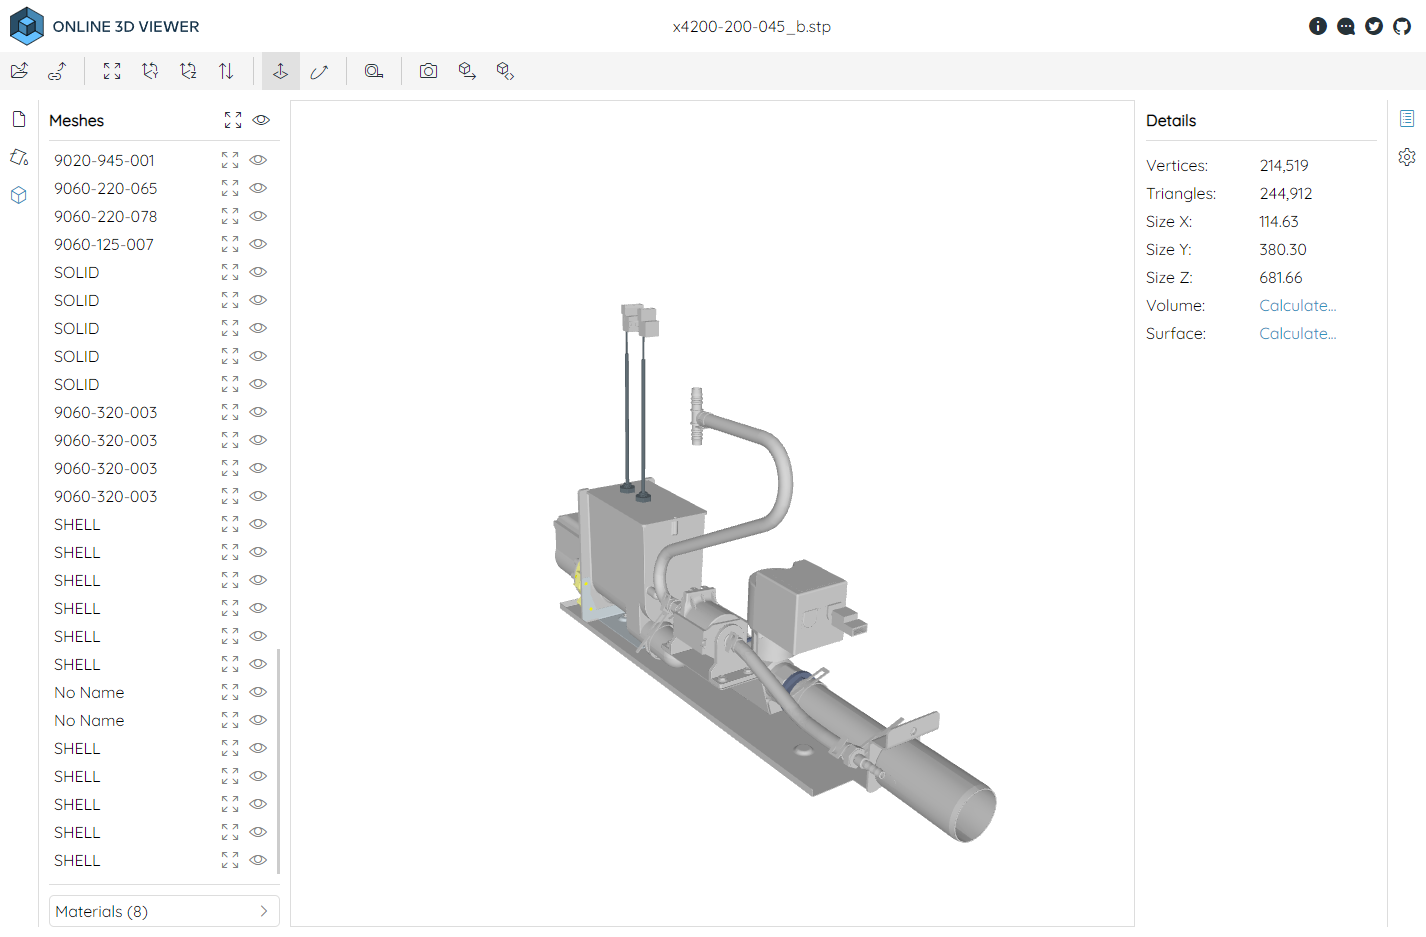
Task: Export the model to another format
Action: pyautogui.click(x=466, y=71)
